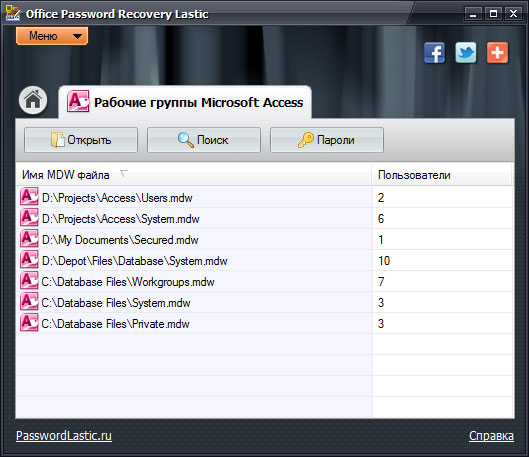
Task: Click user count 2 for Users.mdw
Action: [x=381, y=198]
